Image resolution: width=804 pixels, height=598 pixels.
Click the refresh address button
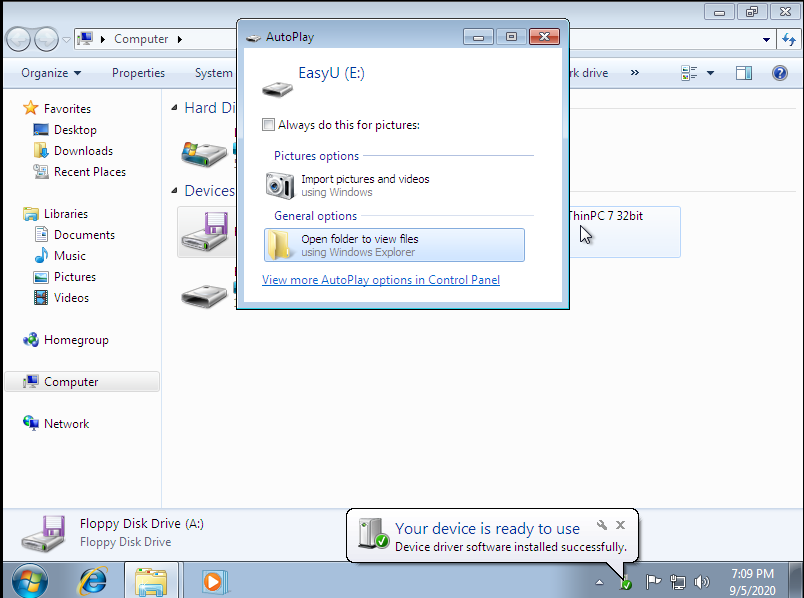point(789,39)
